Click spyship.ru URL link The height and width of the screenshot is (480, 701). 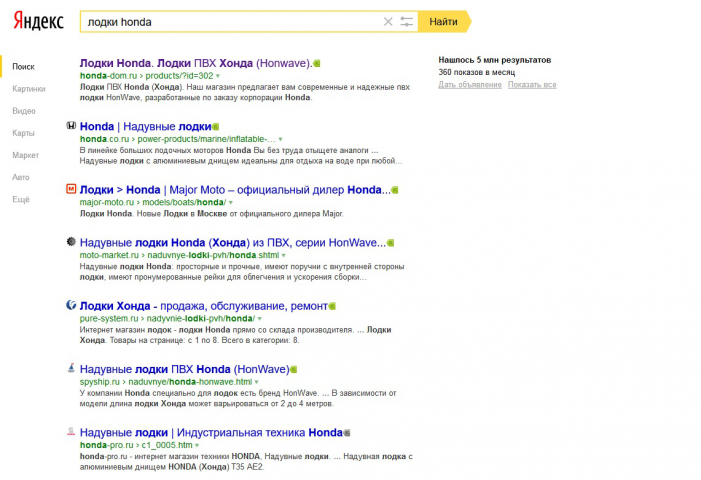(x=166, y=382)
